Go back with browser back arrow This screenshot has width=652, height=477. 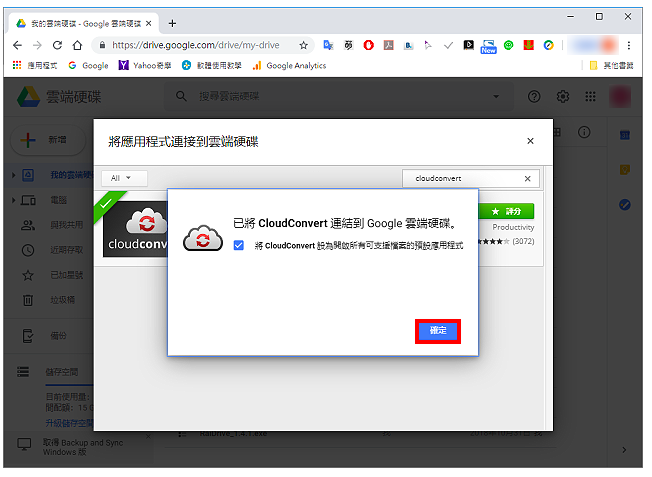coord(17,45)
